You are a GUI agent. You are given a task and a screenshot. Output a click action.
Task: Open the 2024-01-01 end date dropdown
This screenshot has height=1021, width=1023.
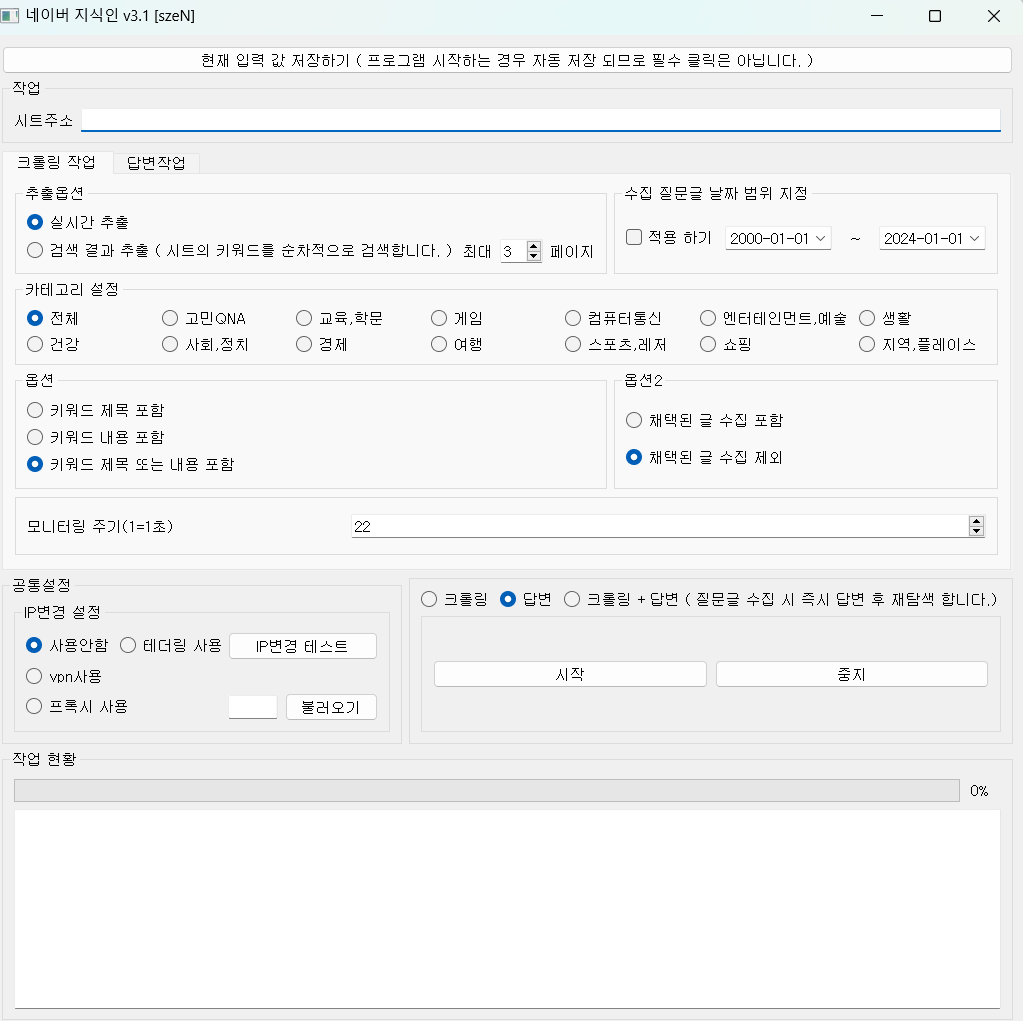(x=932, y=239)
